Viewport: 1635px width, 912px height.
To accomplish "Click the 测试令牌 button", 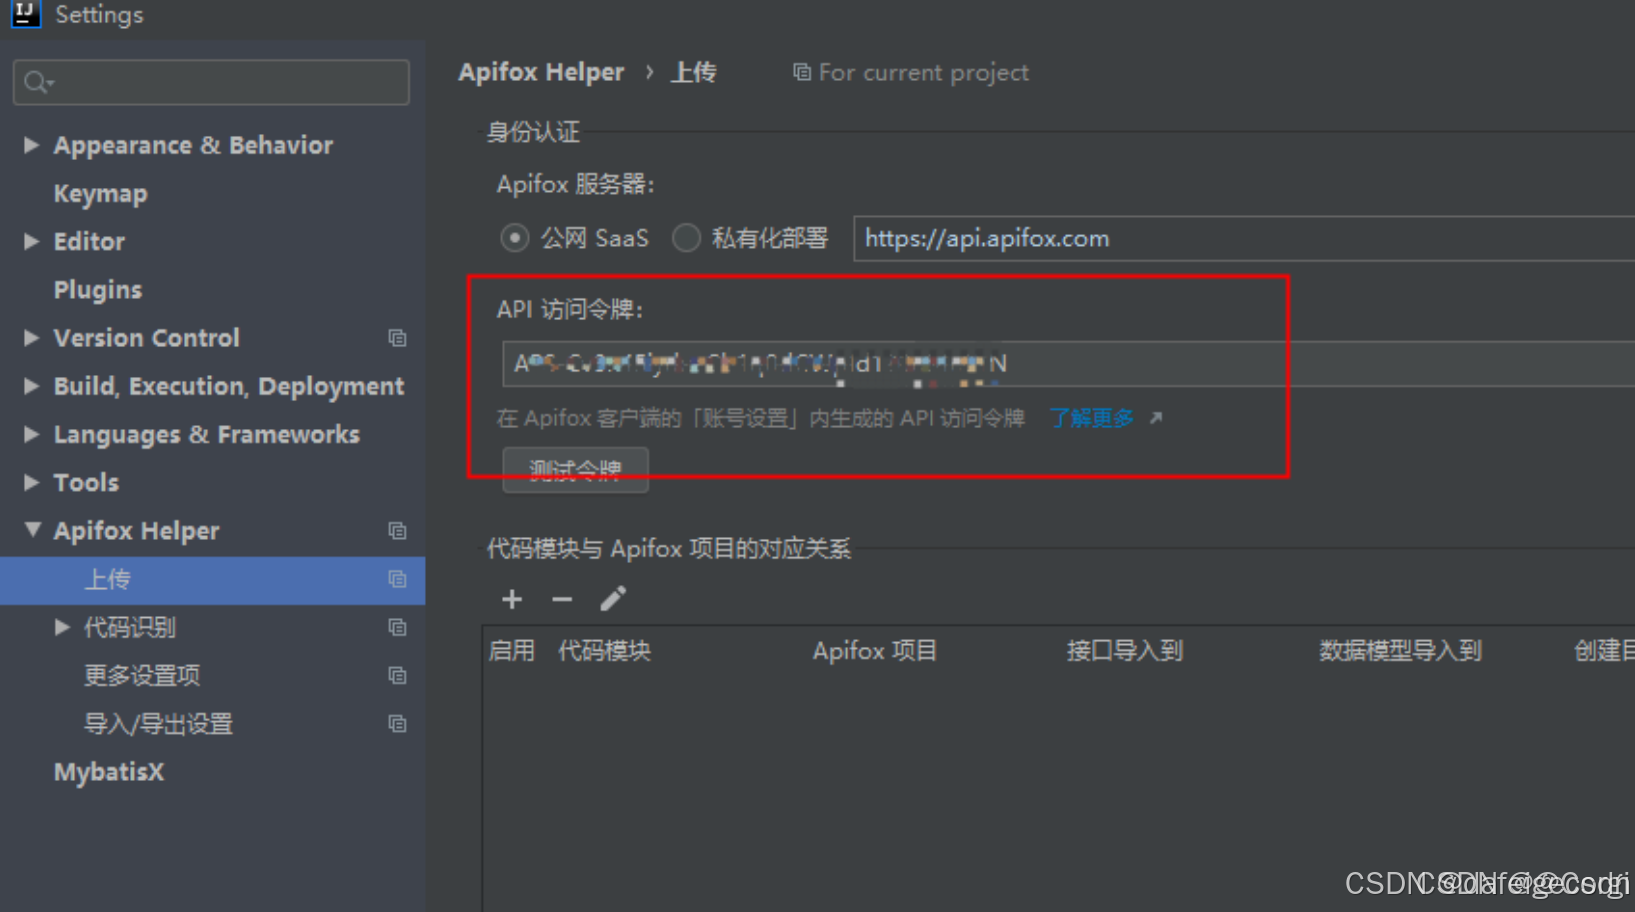I will point(575,470).
